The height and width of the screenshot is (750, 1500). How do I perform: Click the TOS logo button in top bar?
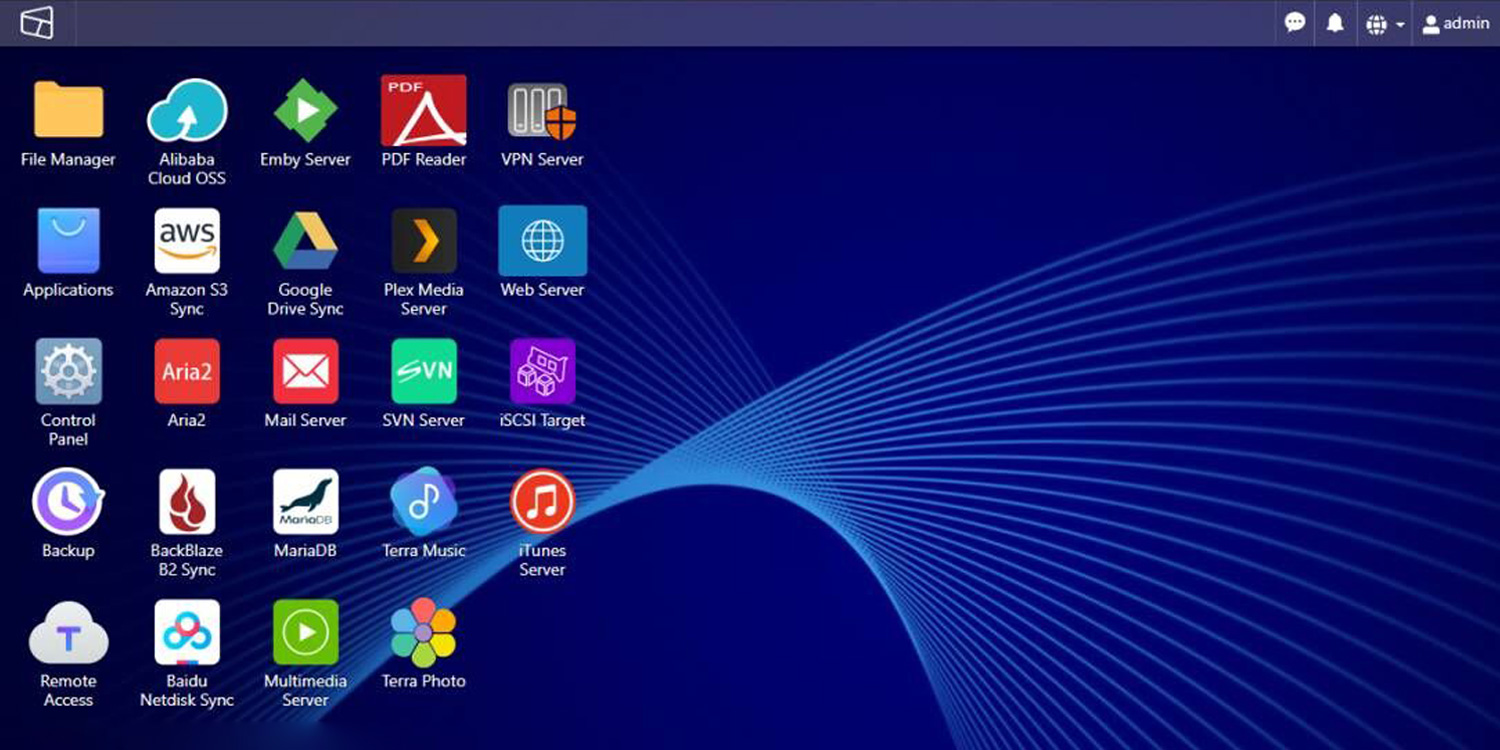37,23
